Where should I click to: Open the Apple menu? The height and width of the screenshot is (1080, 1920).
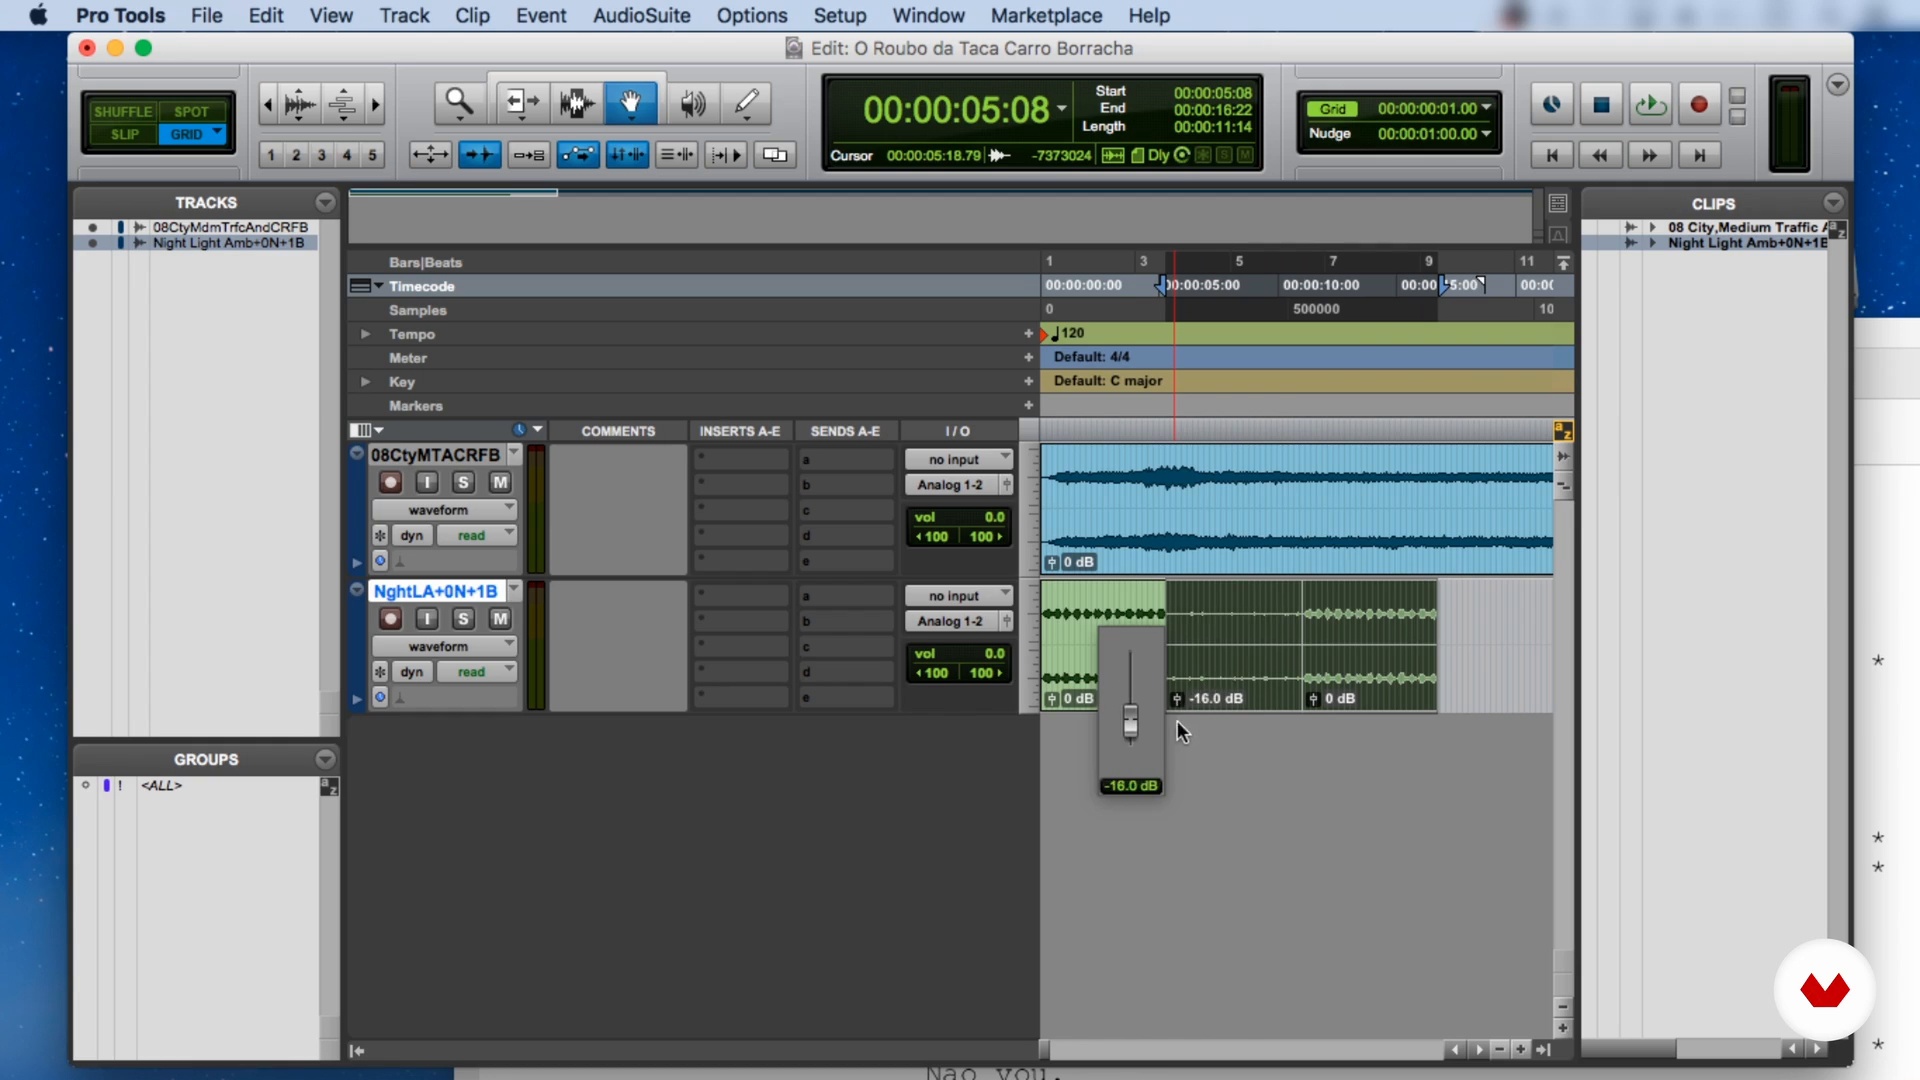point(38,16)
